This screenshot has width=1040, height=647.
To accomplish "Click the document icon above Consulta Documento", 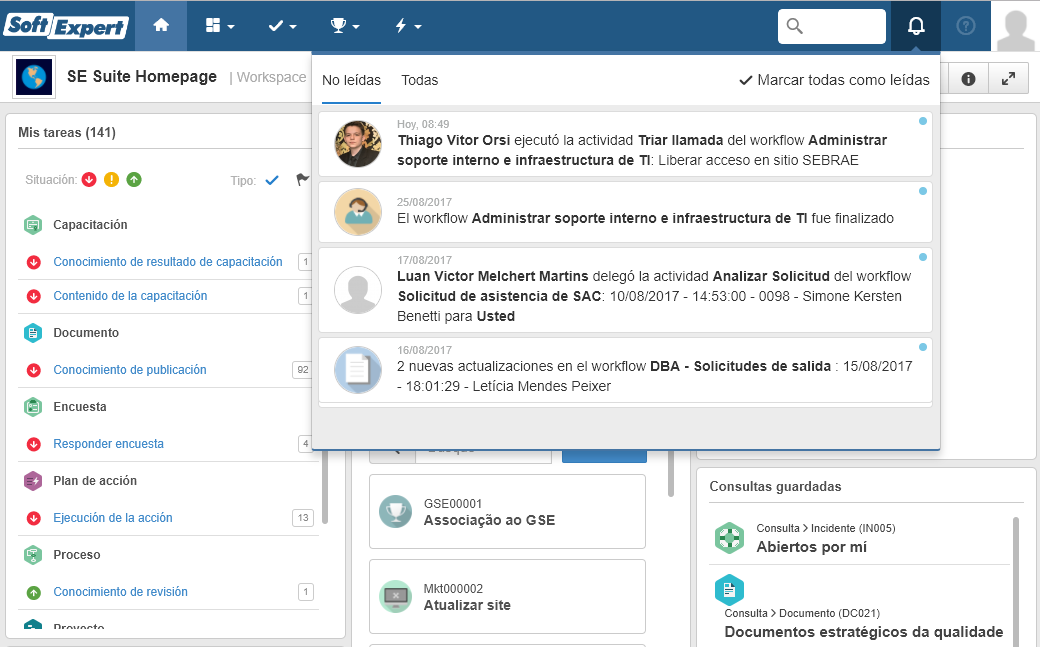I will point(730,589).
